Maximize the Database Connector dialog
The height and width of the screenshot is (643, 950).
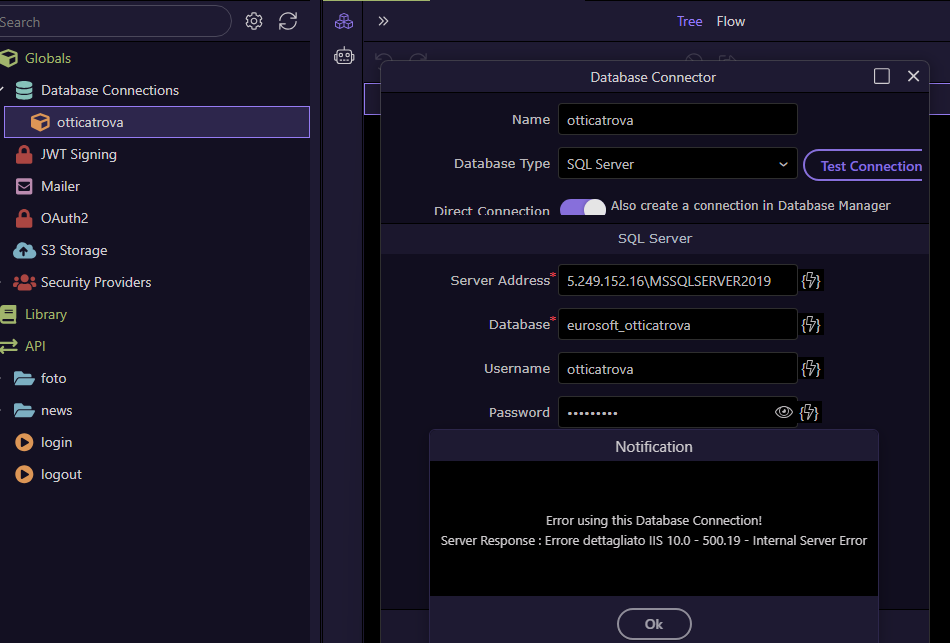click(x=882, y=76)
